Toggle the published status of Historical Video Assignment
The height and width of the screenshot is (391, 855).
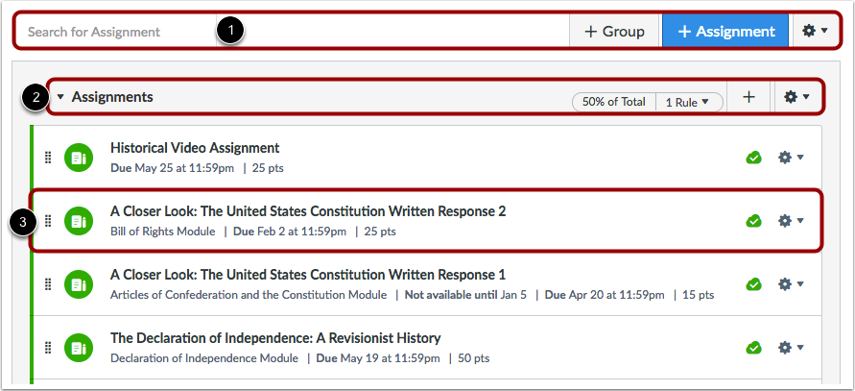click(754, 158)
